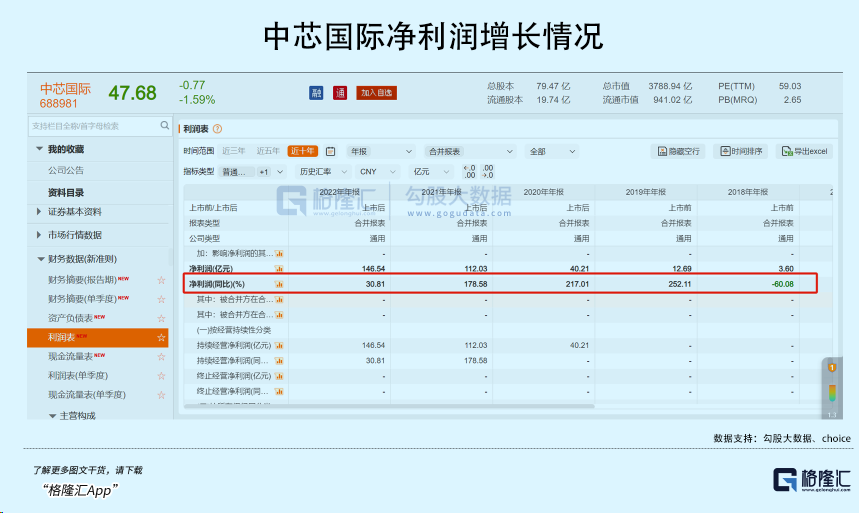Click the 加入自选 button

click(376, 93)
